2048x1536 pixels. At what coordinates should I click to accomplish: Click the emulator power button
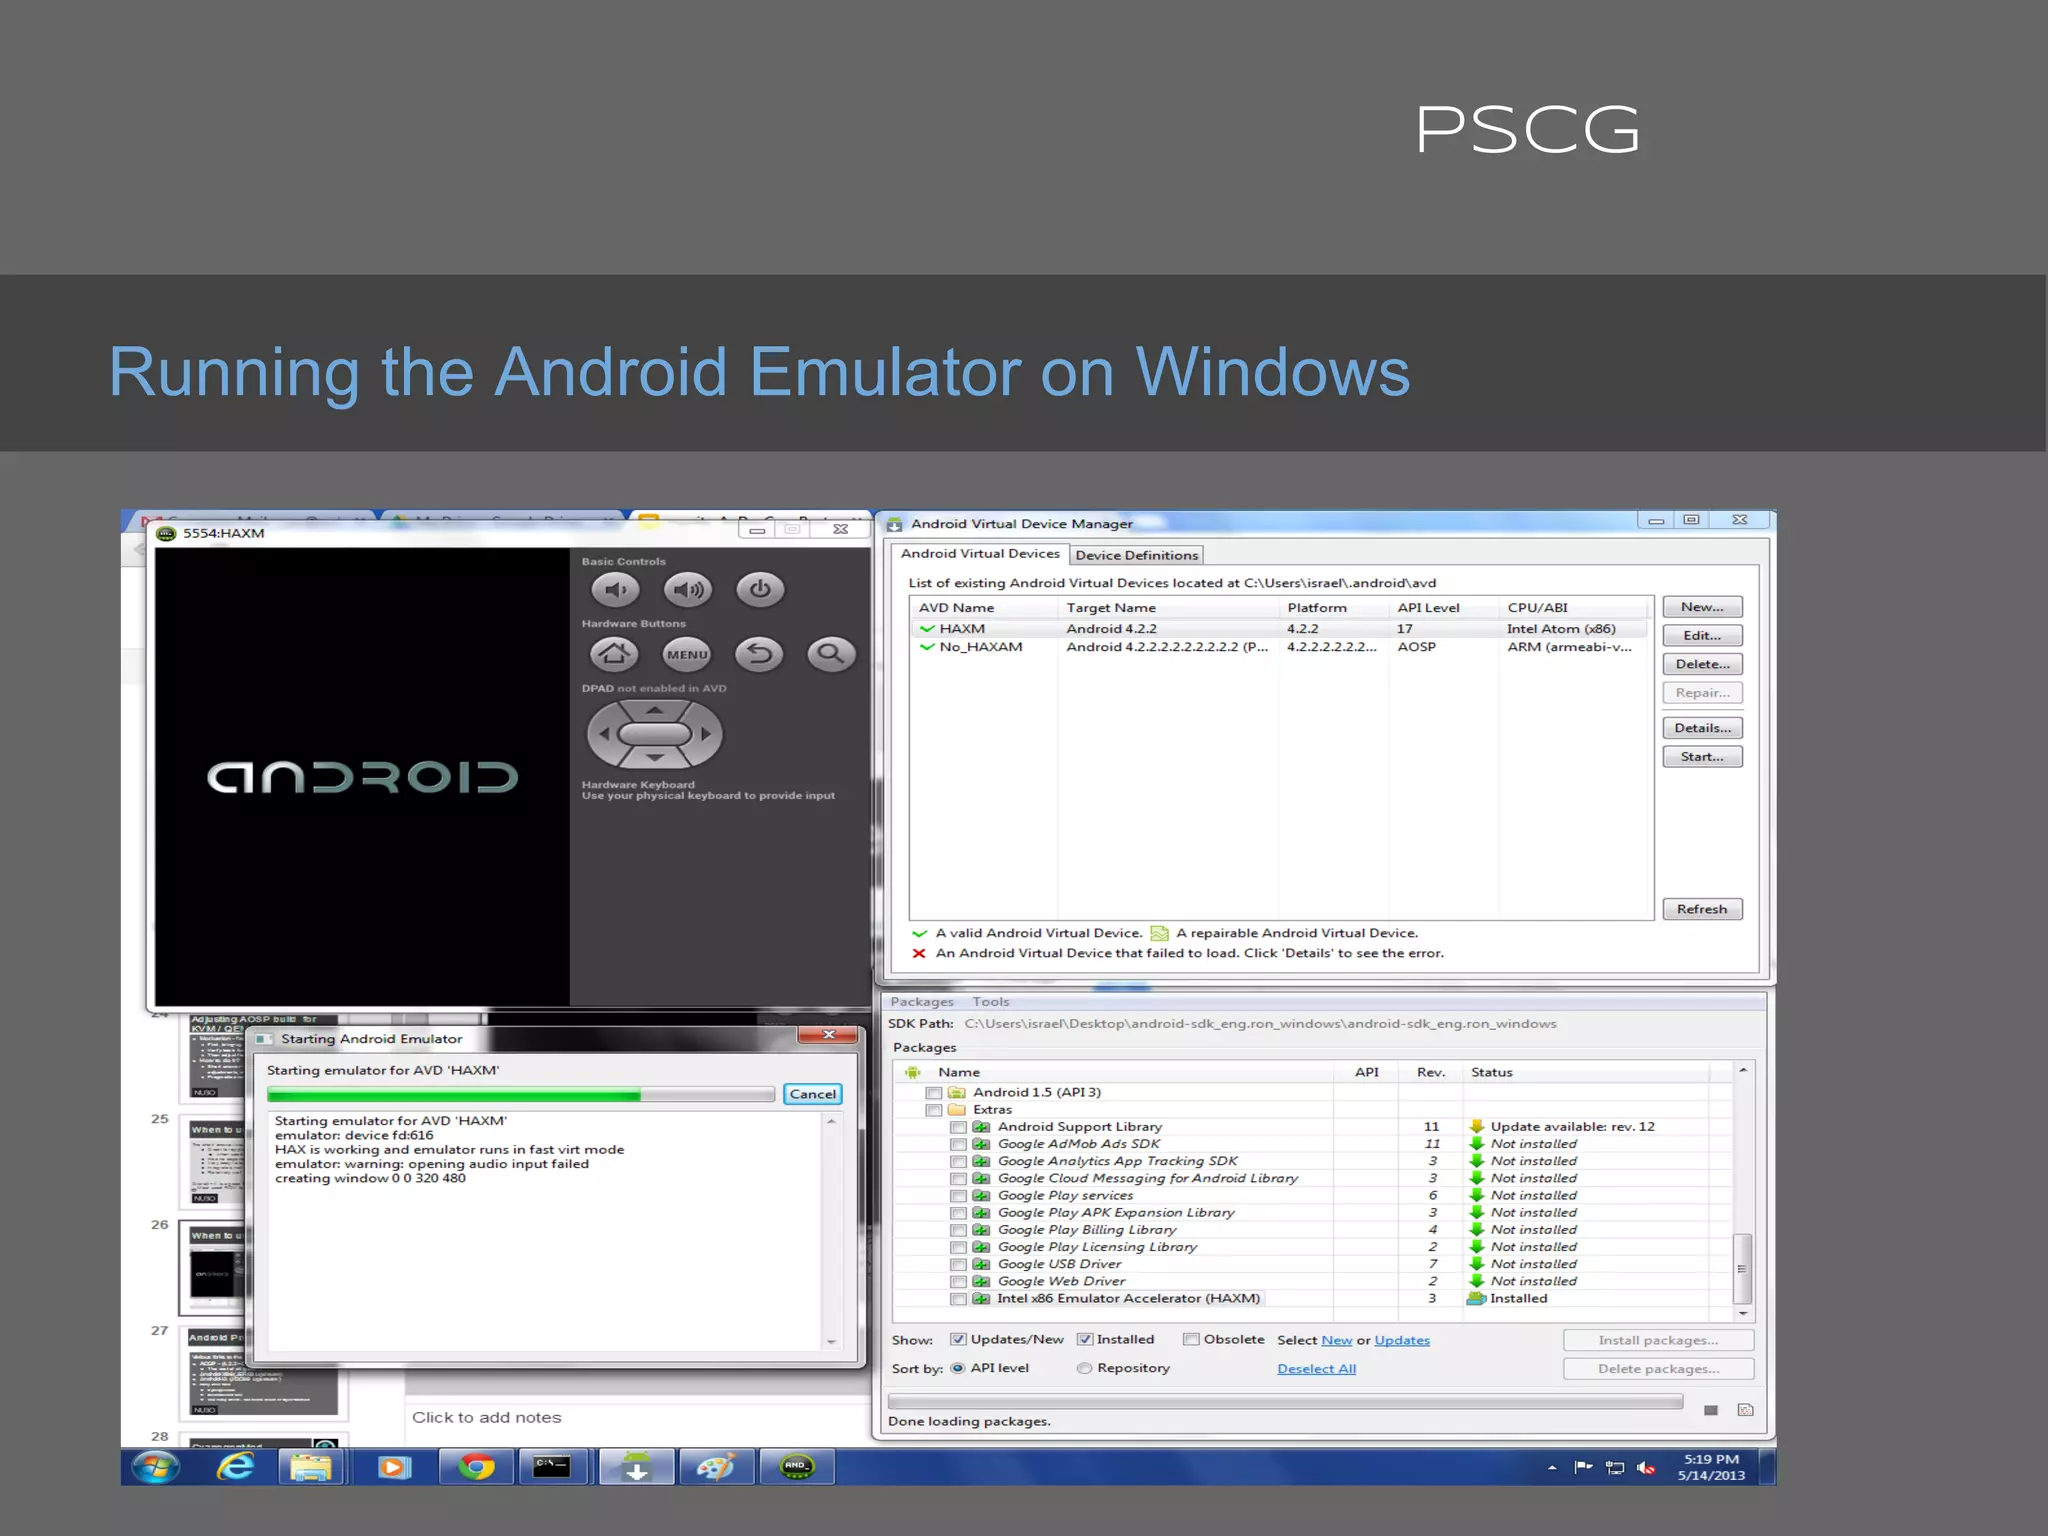click(x=760, y=589)
